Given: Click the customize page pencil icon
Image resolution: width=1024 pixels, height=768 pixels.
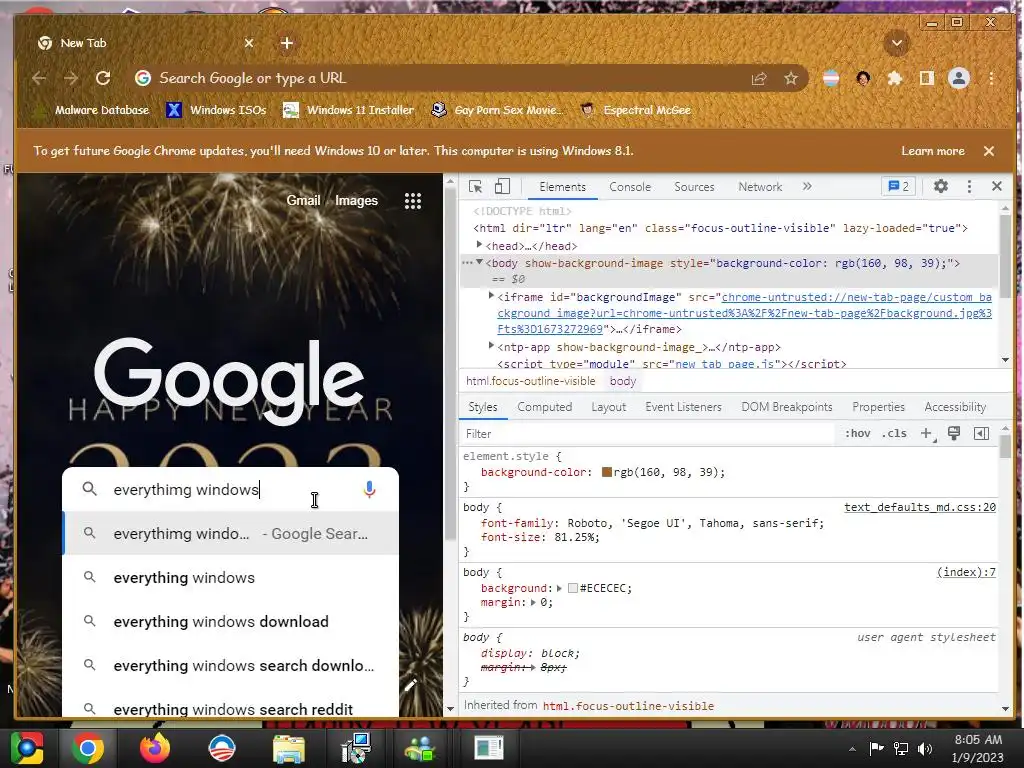Looking at the screenshot, I should coord(411,685).
